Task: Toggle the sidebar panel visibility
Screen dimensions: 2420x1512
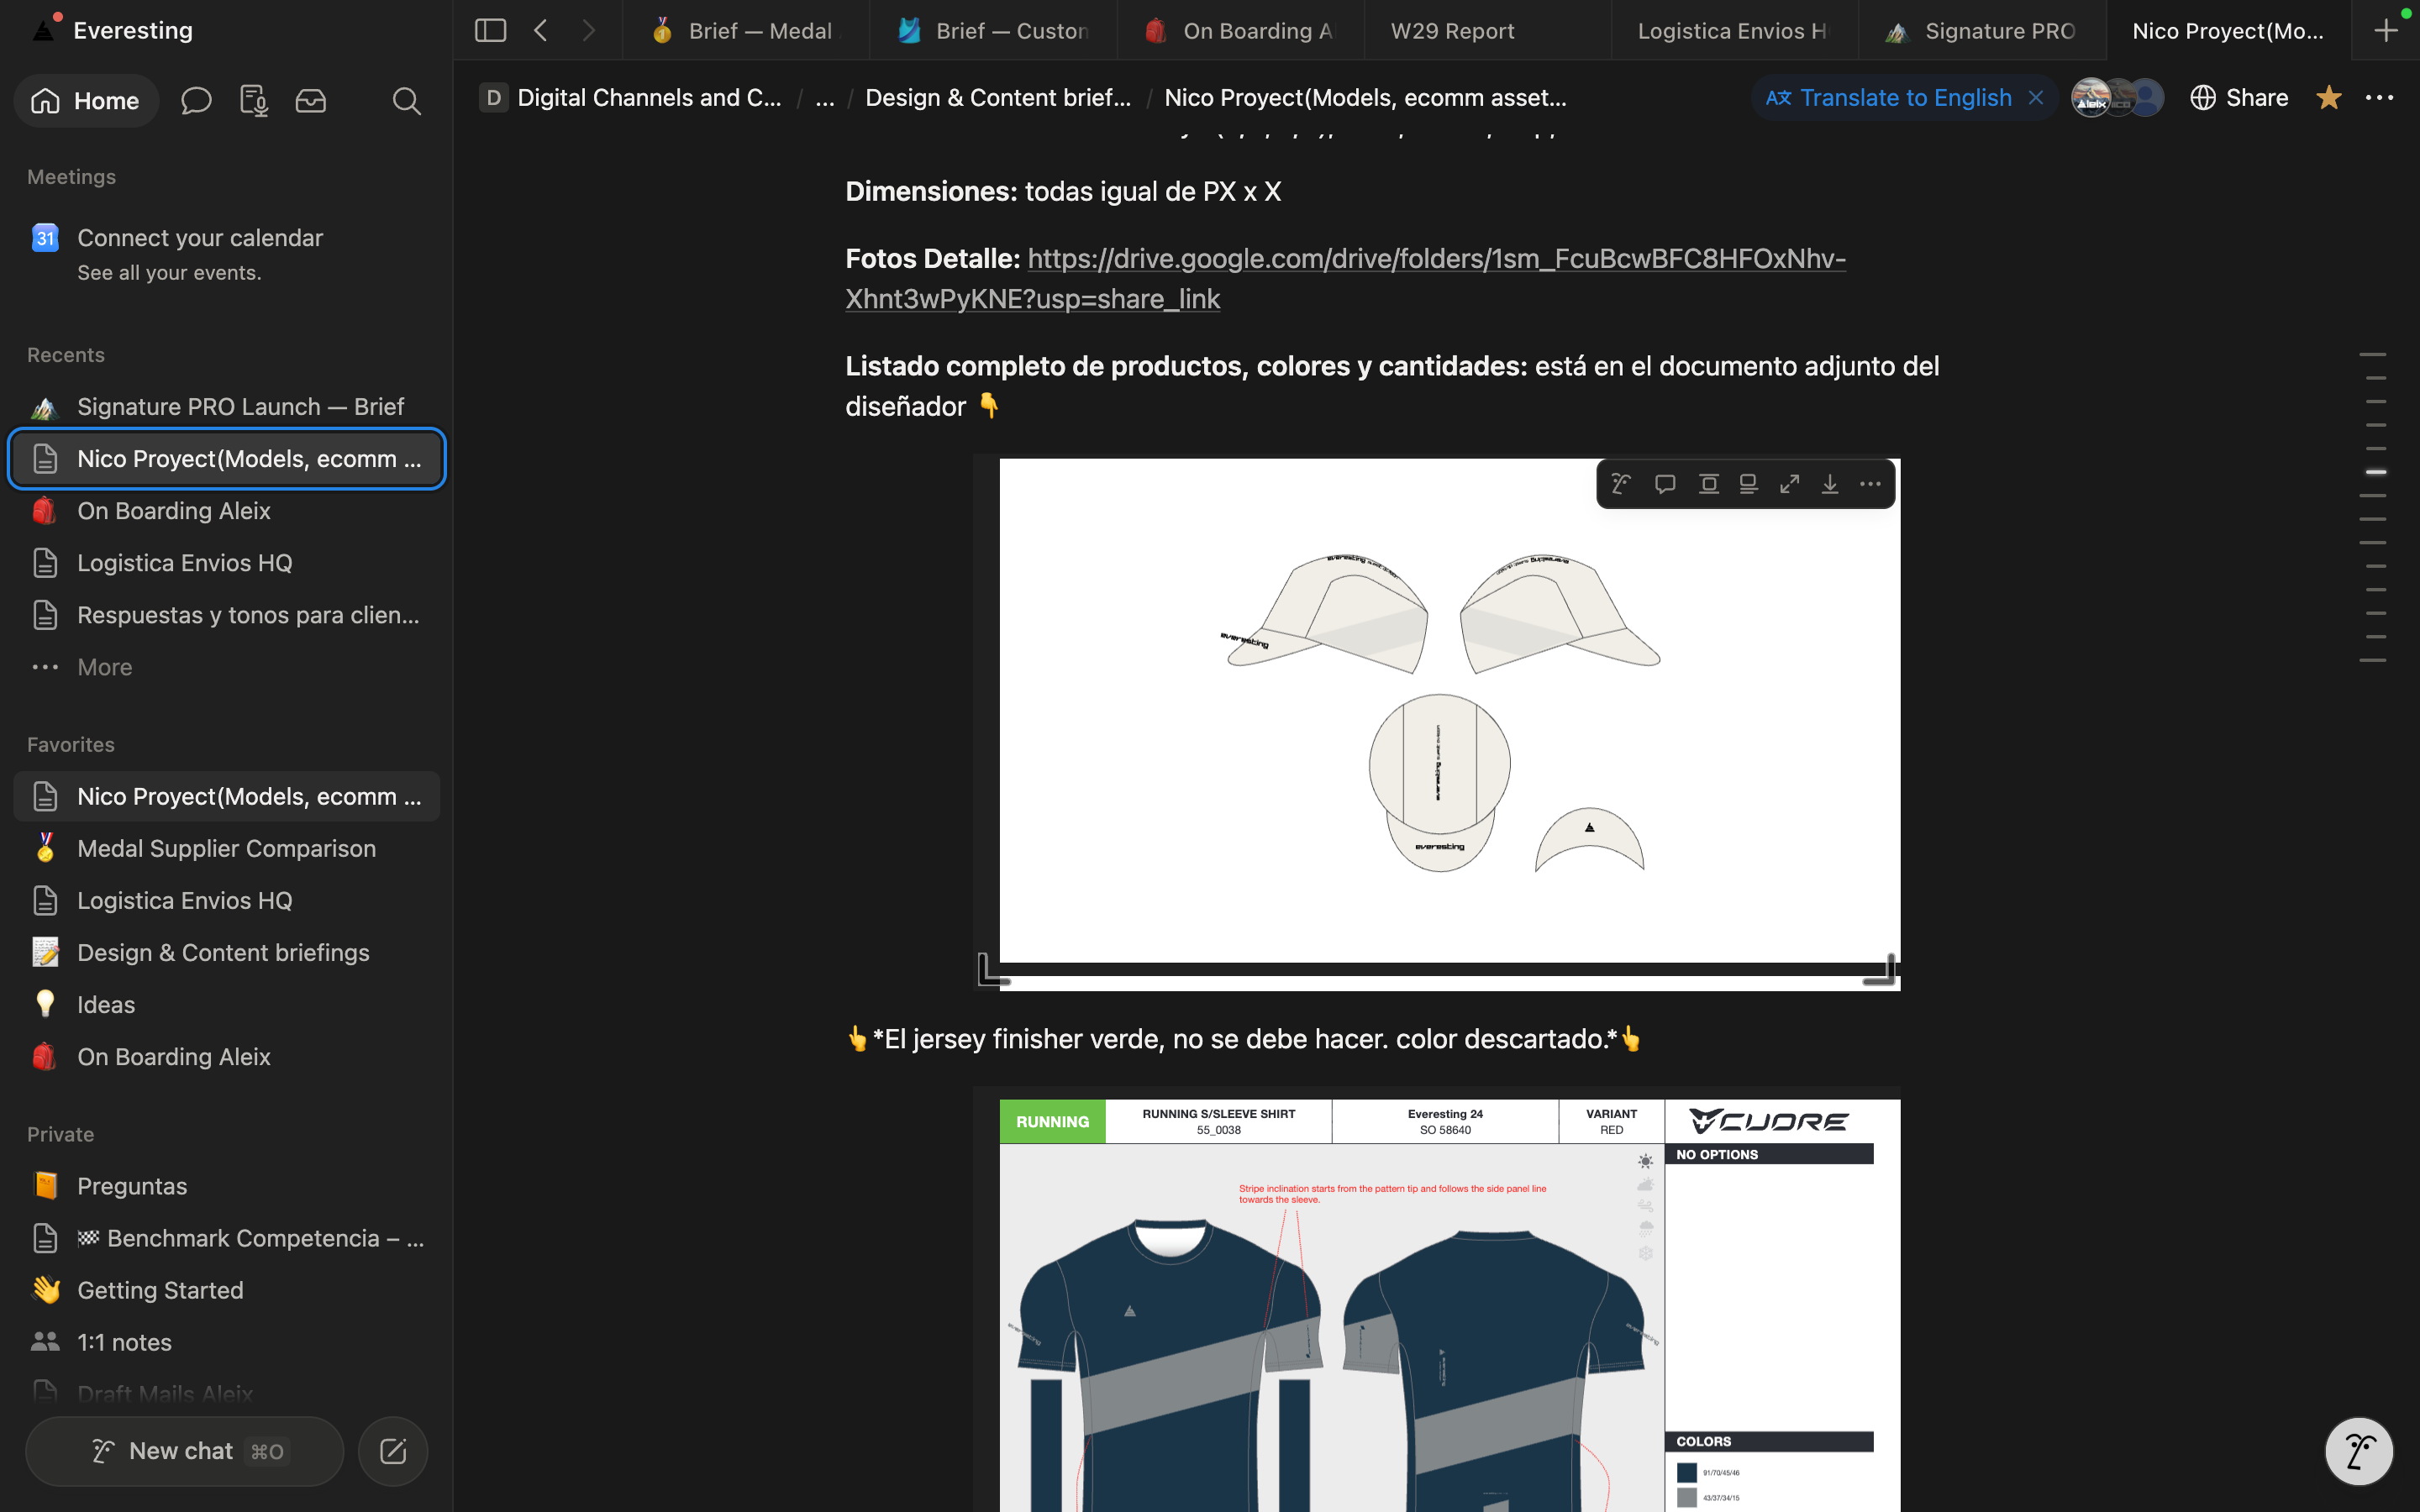Action: click(490, 30)
